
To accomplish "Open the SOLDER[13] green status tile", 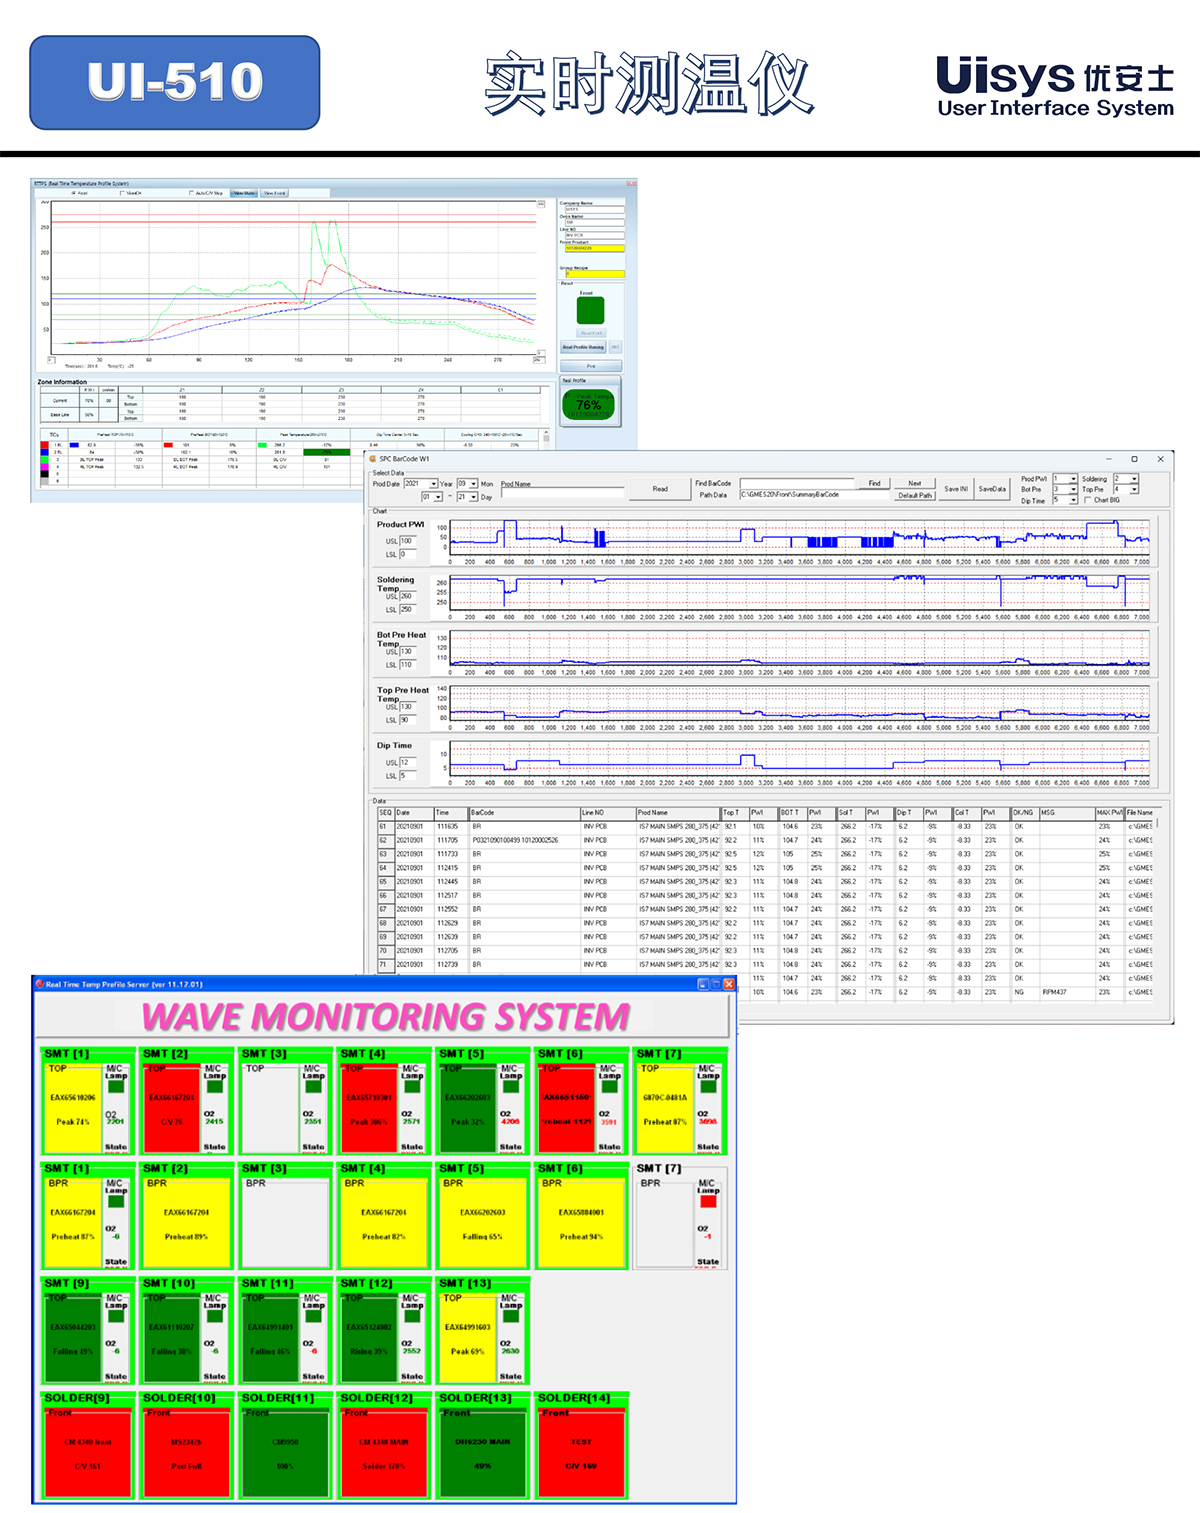I will point(482,1453).
